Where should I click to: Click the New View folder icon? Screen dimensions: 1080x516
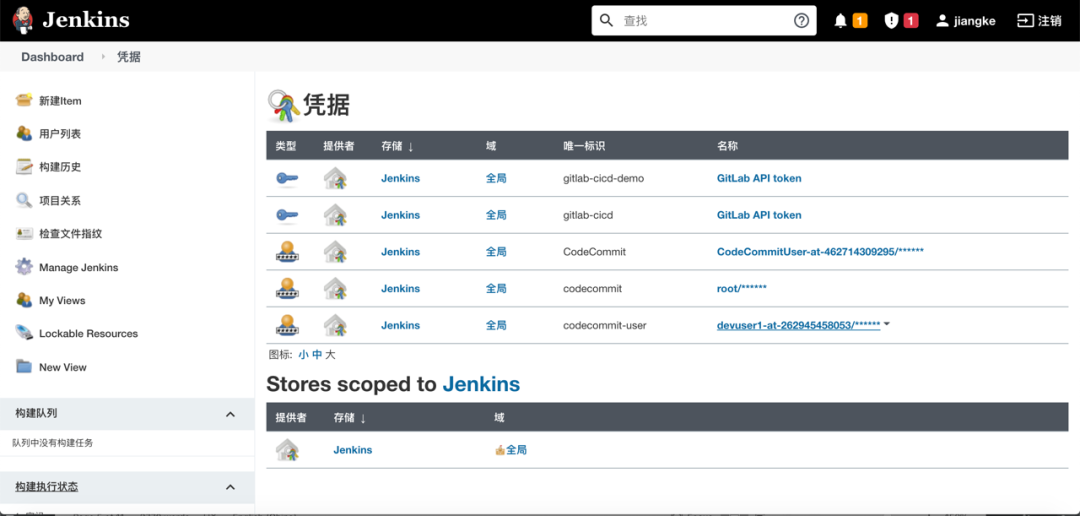tap(24, 367)
